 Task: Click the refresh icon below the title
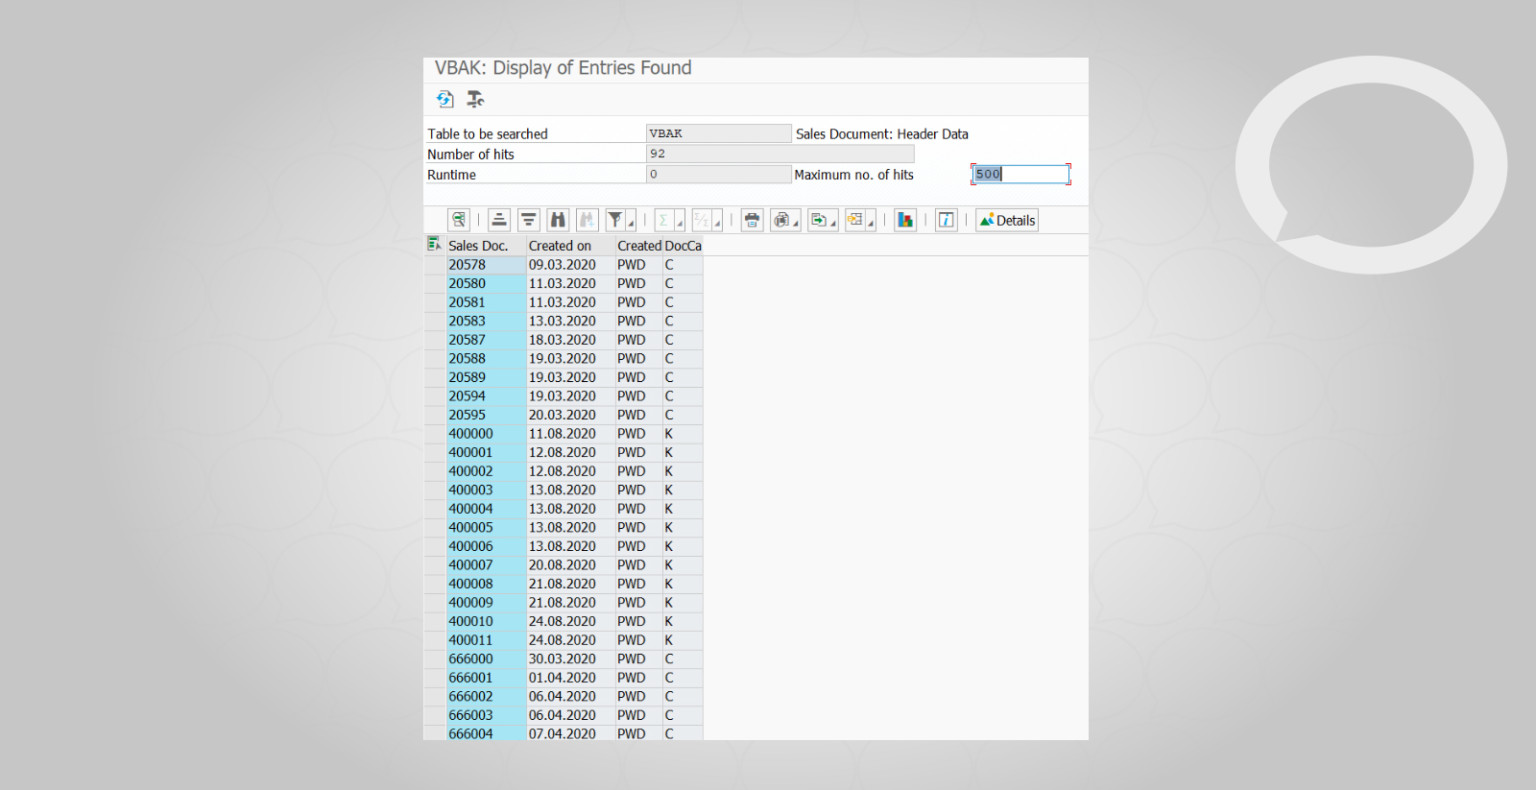tap(445, 99)
